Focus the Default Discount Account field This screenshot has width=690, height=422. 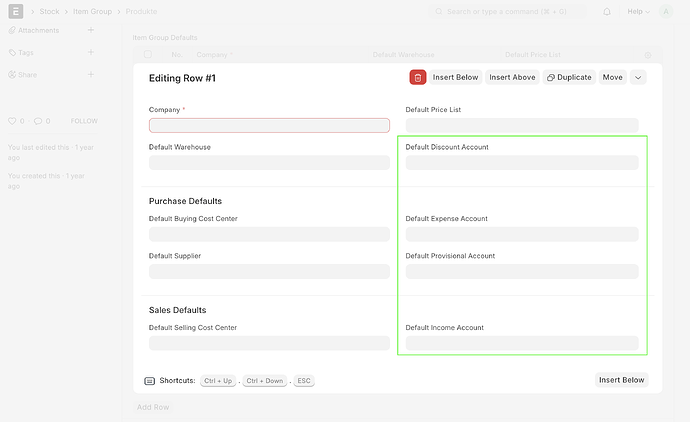pyautogui.click(x=522, y=163)
